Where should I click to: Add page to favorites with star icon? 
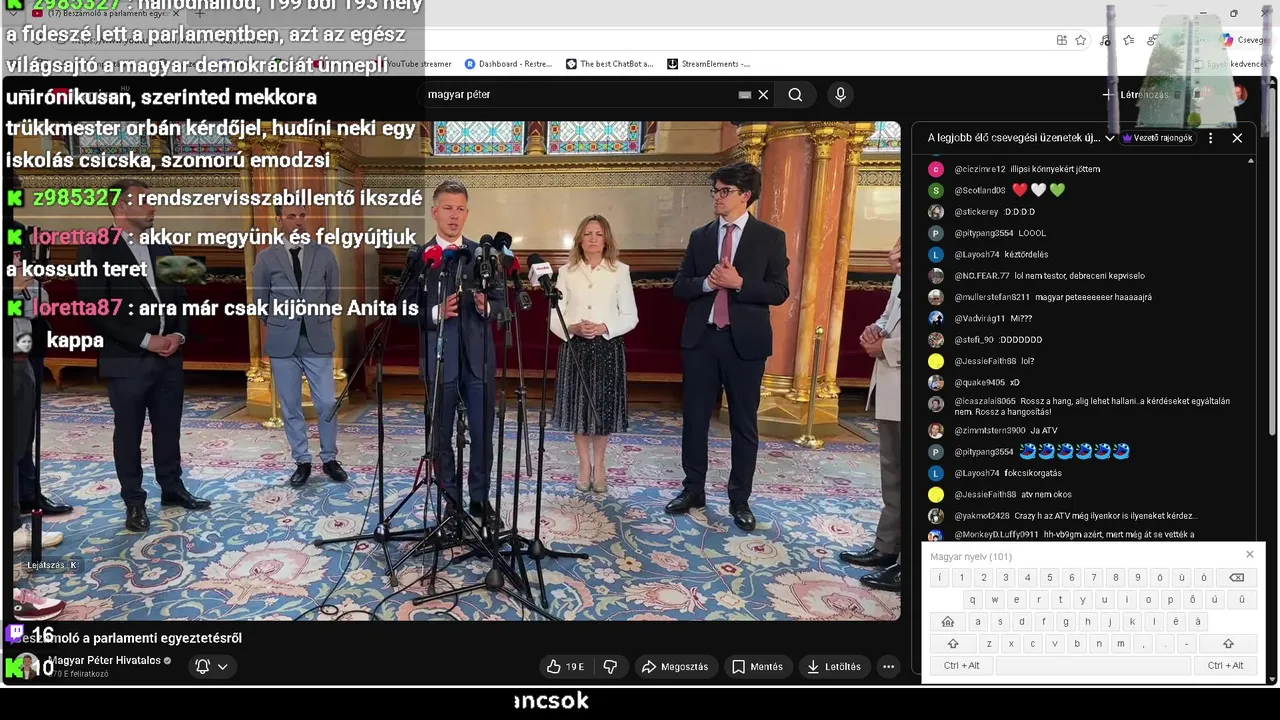coord(1081,40)
